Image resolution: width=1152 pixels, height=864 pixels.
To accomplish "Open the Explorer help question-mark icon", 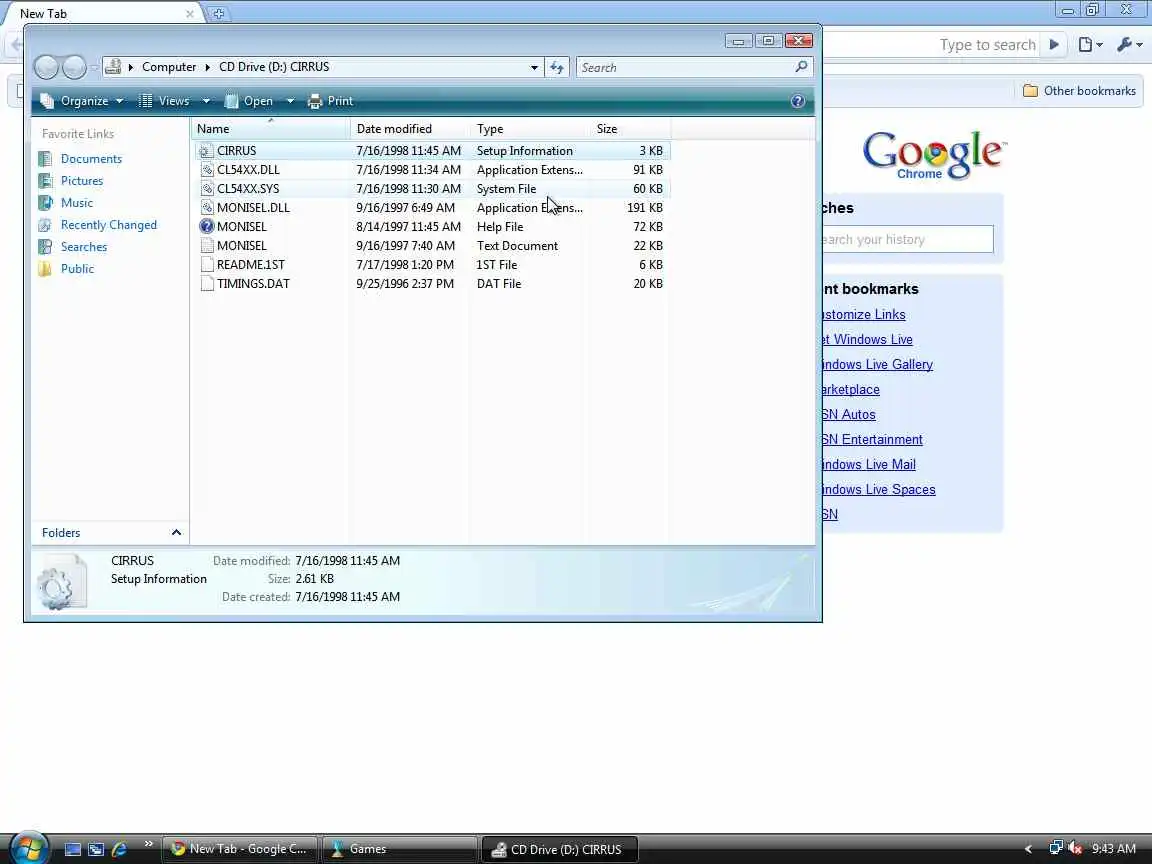I will pos(798,101).
